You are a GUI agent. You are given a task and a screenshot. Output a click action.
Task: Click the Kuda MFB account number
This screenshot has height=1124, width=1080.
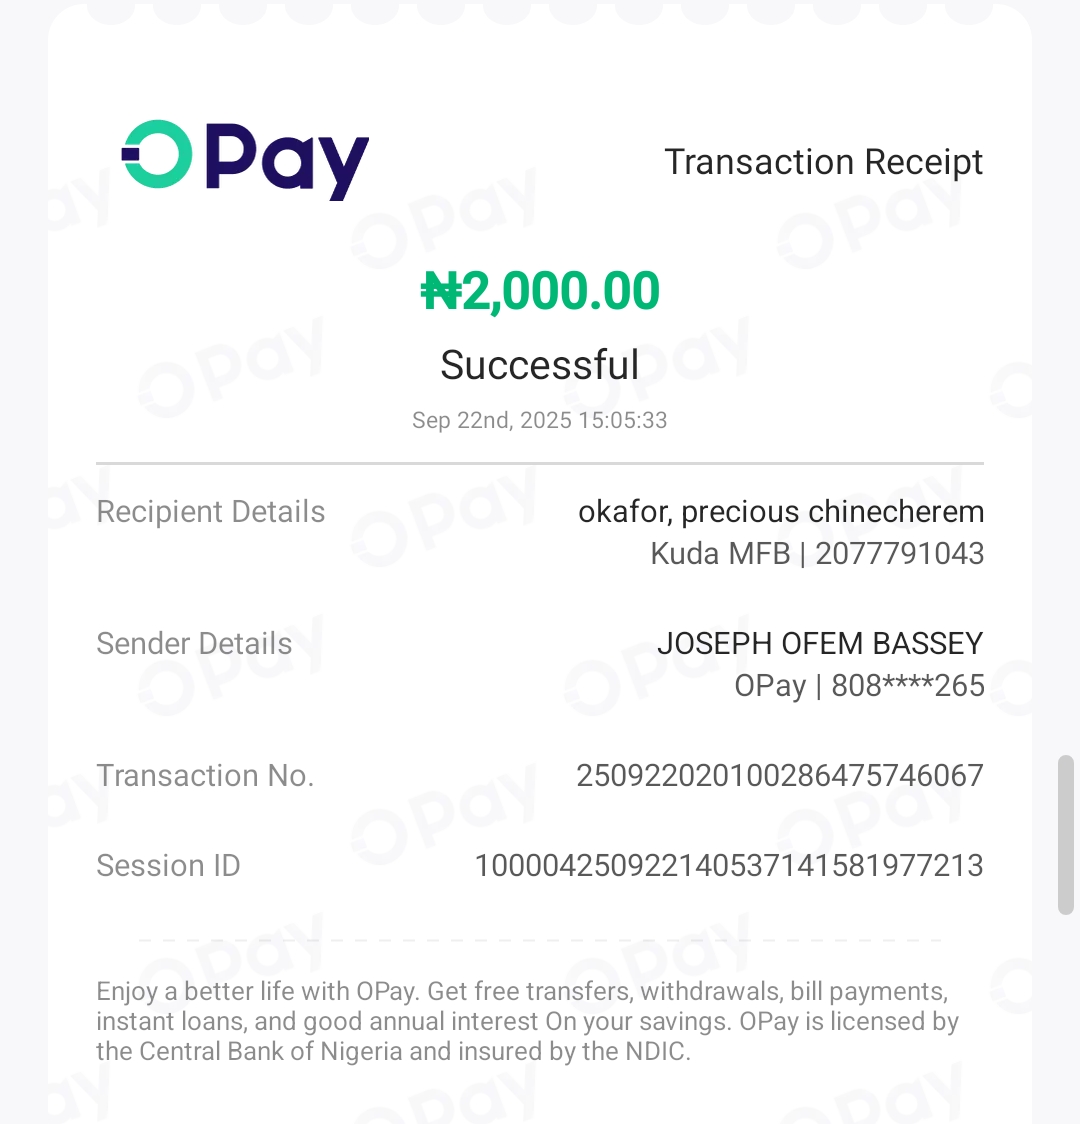tap(817, 554)
